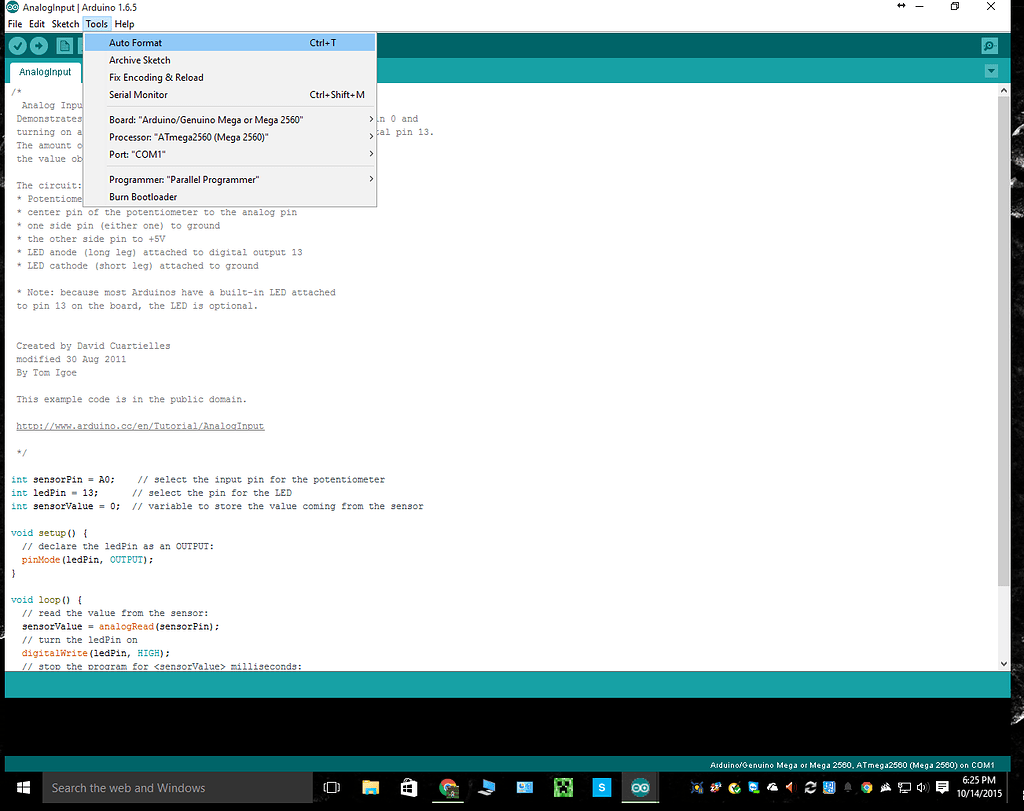The image size is (1024, 811).
Task: Choose Archive Sketch menu entry
Action: click(230, 60)
